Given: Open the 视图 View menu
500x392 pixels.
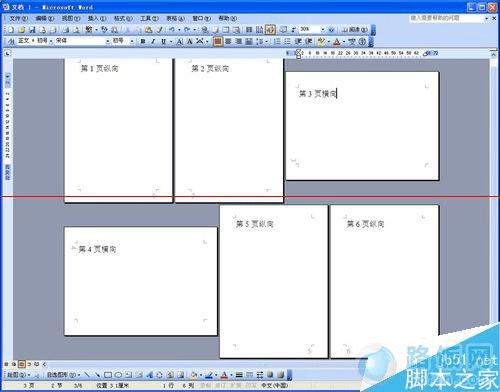Looking at the screenshot, I should tap(71, 18).
